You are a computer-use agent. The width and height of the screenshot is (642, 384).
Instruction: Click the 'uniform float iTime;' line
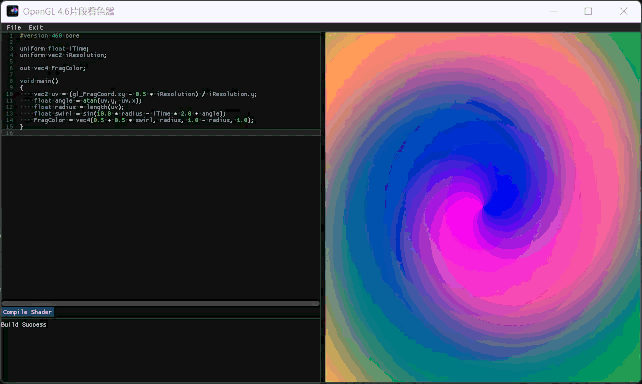tap(54, 48)
